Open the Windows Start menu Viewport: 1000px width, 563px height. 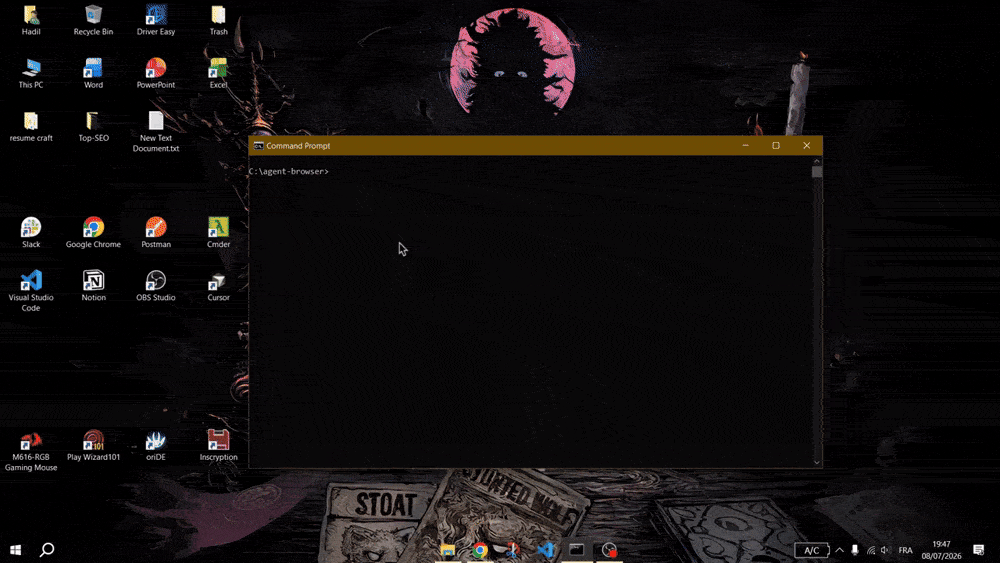click(x=15, y=550)
